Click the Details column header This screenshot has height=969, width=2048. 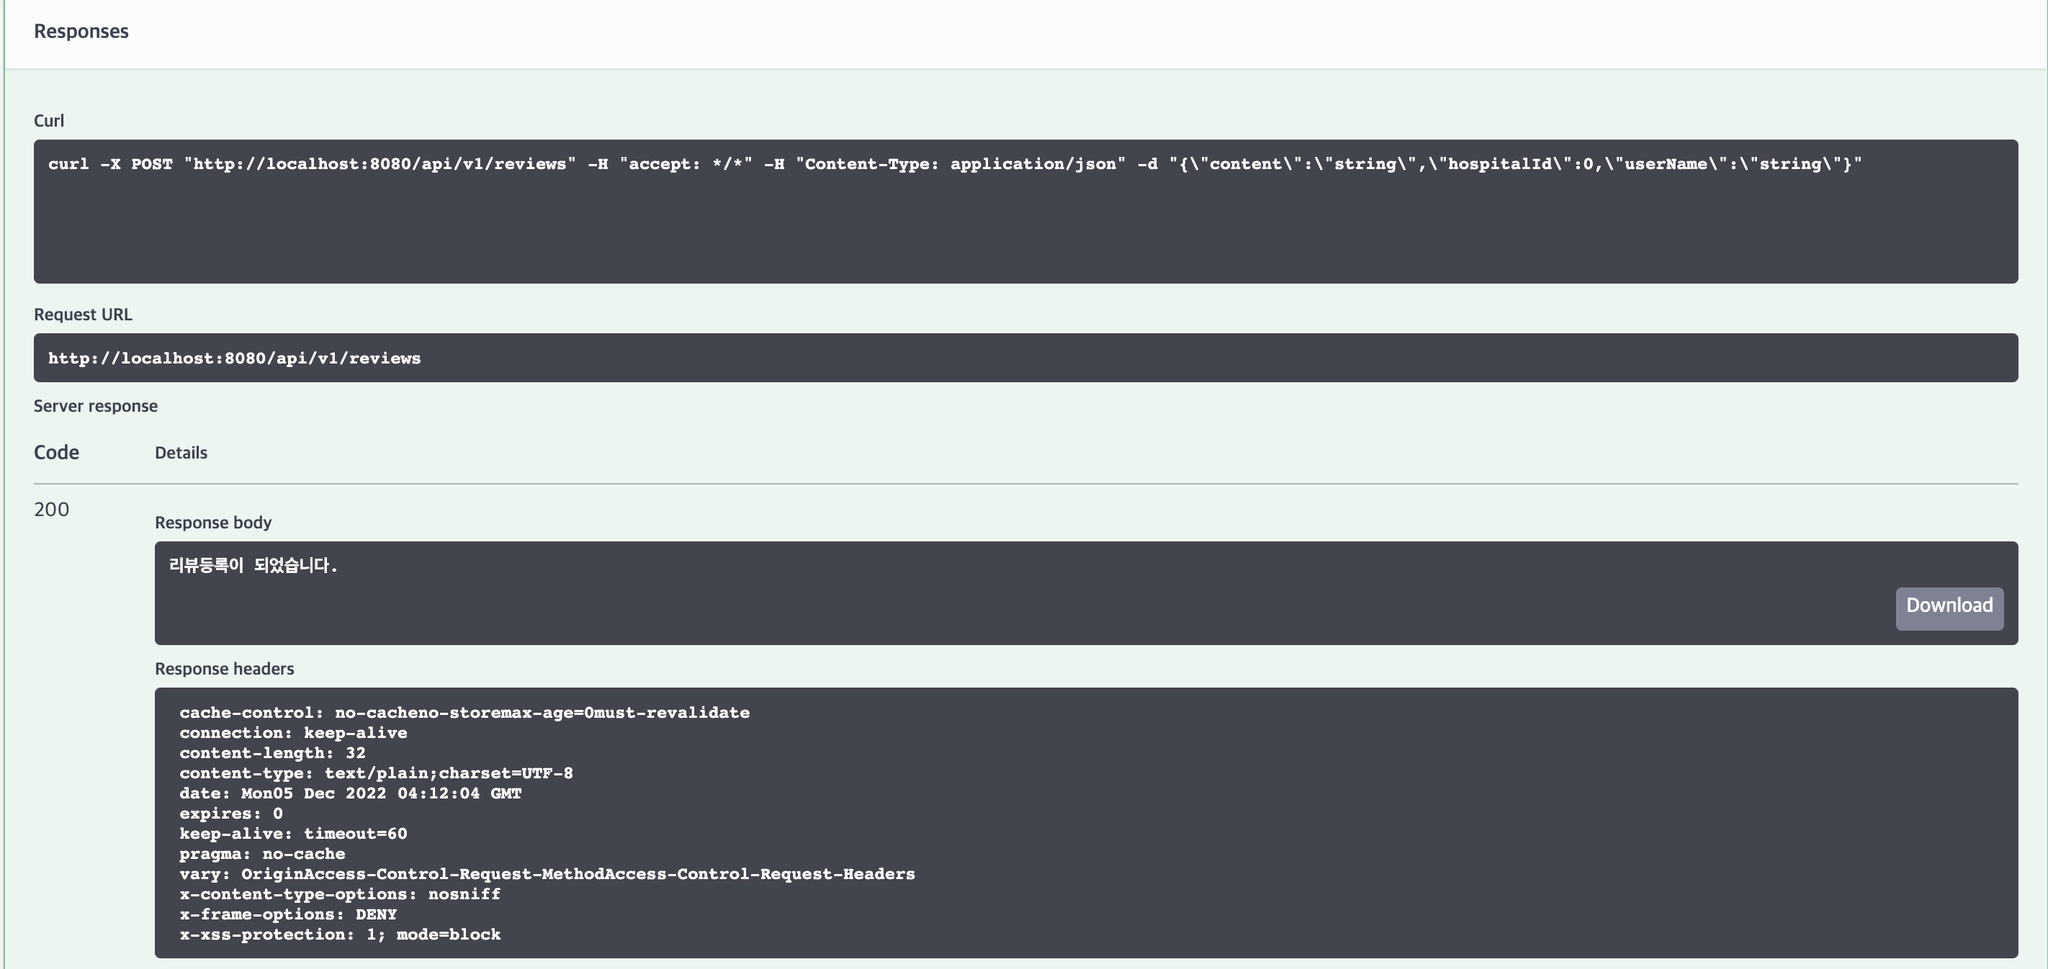181,453
